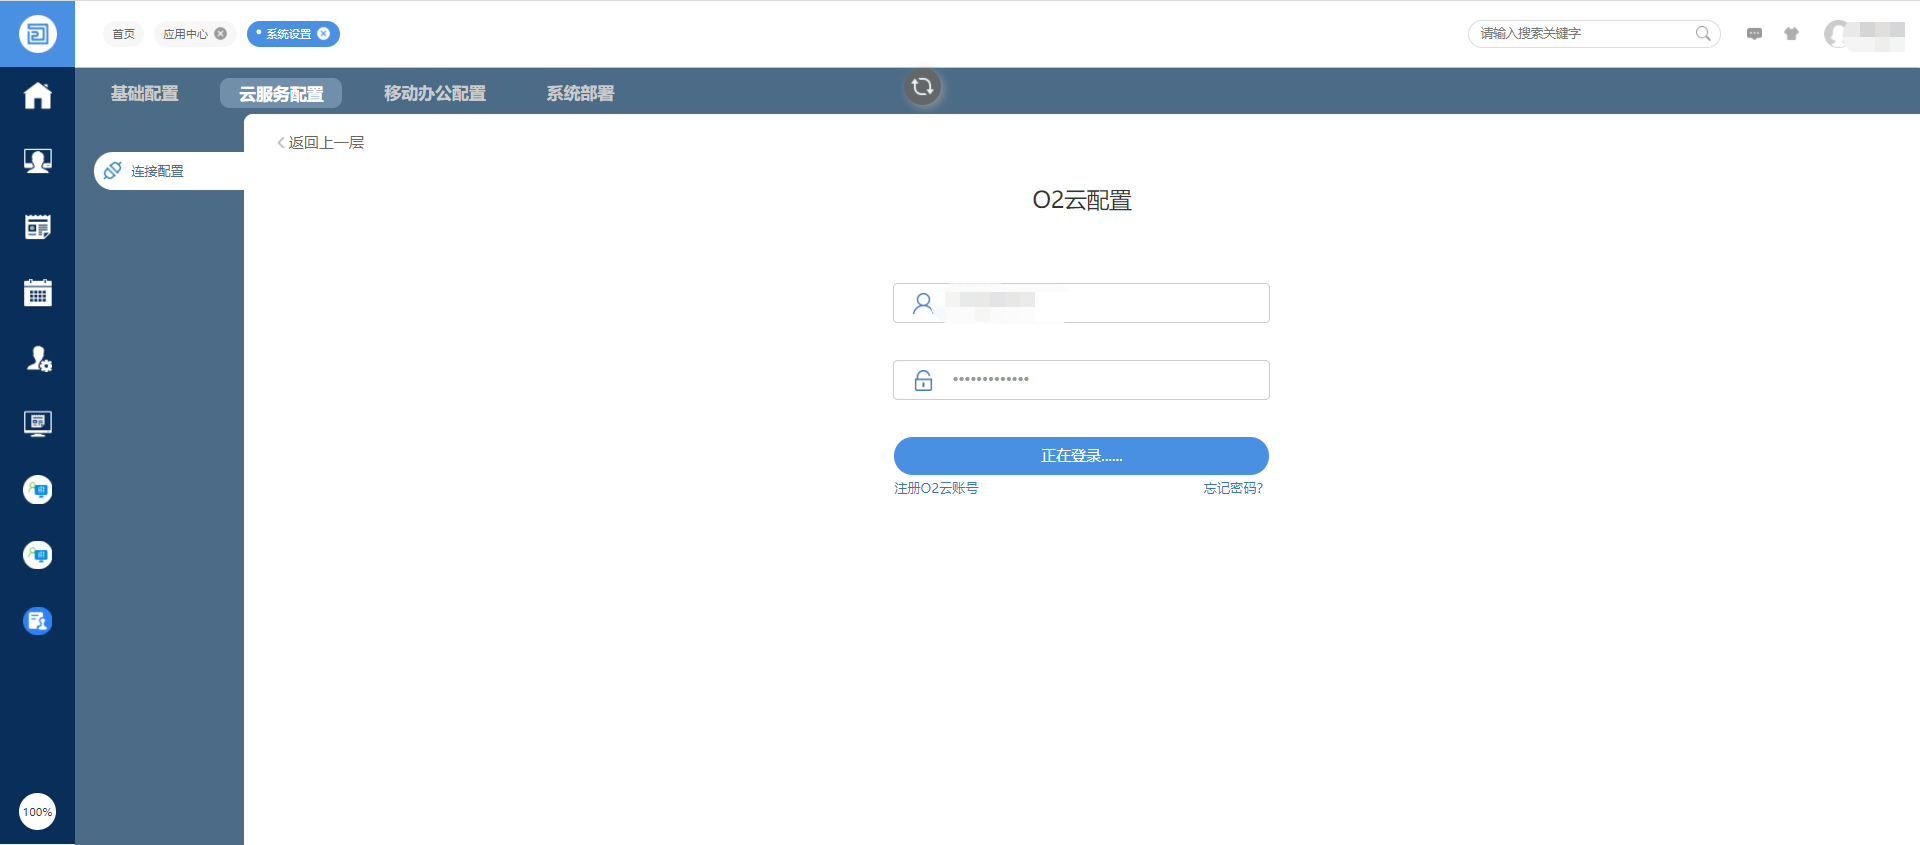Open the messages speech-bubble icon

point(1754,34)
